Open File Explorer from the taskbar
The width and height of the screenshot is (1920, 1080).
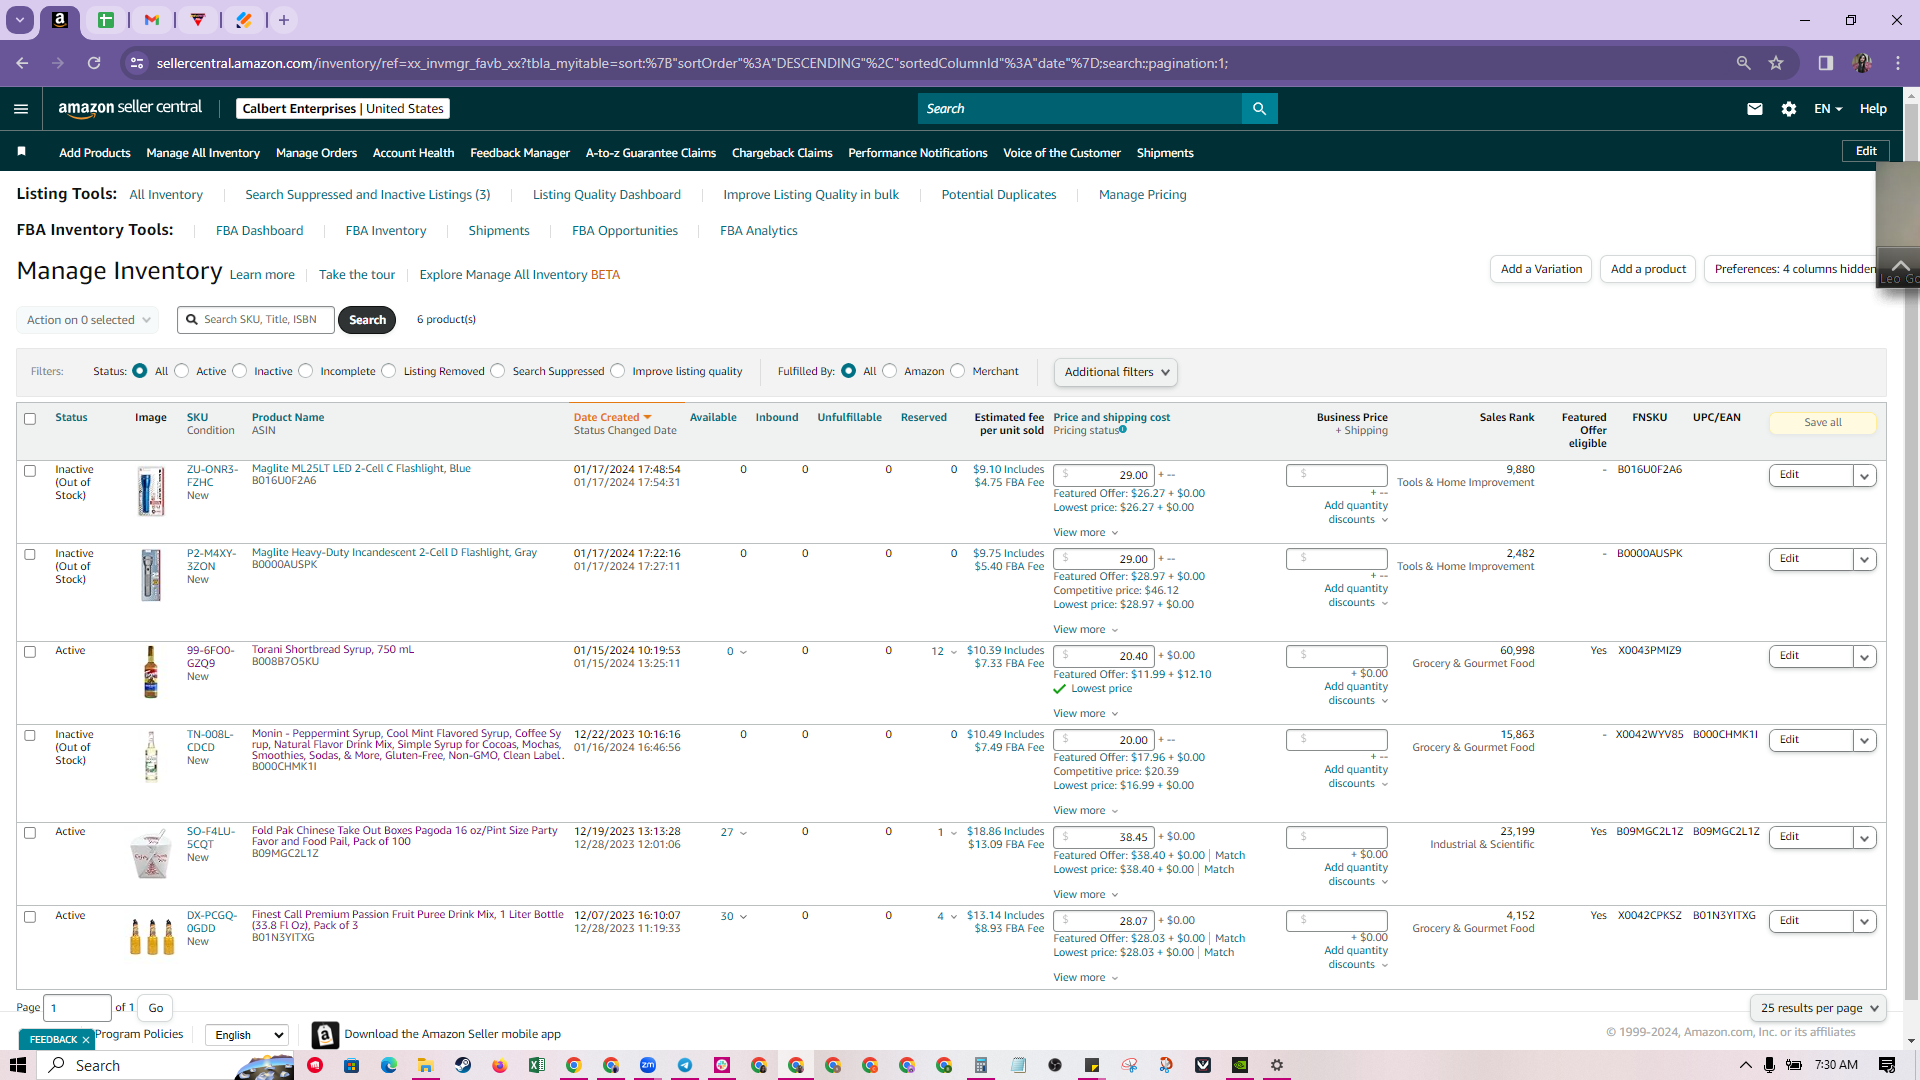tap(426, 1065)
